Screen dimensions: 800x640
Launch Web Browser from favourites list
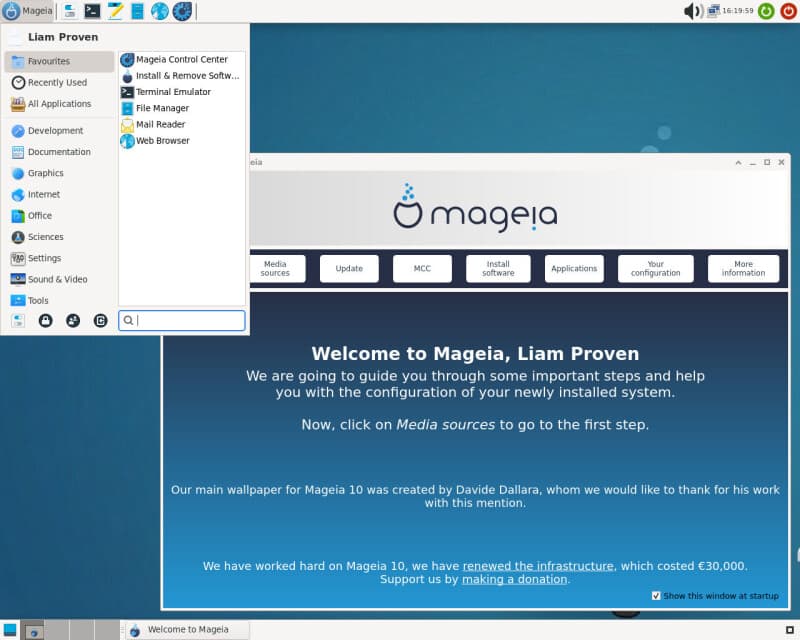click(182, 141)
